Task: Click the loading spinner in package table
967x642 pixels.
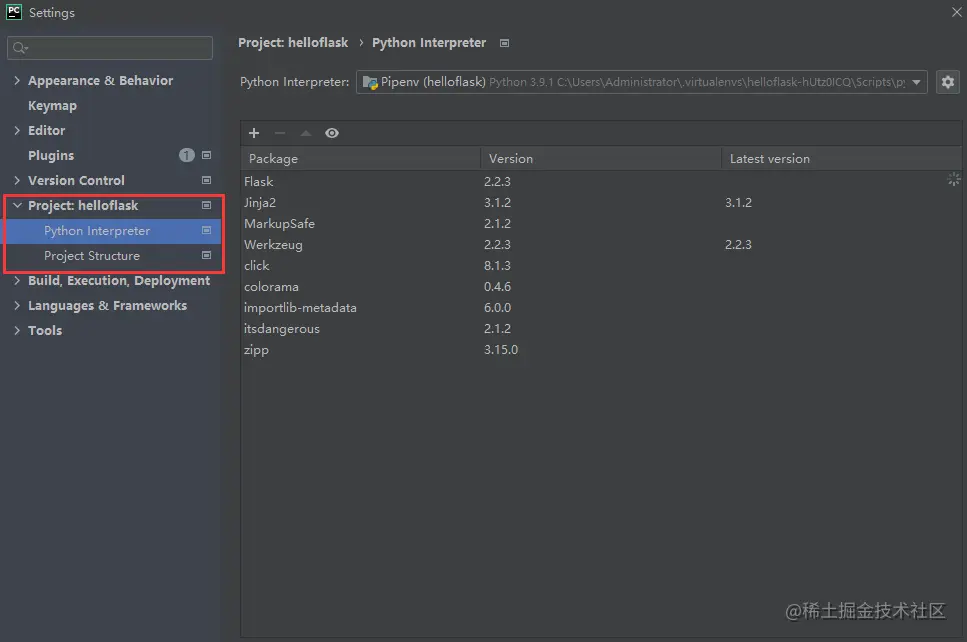Action: 953,179
